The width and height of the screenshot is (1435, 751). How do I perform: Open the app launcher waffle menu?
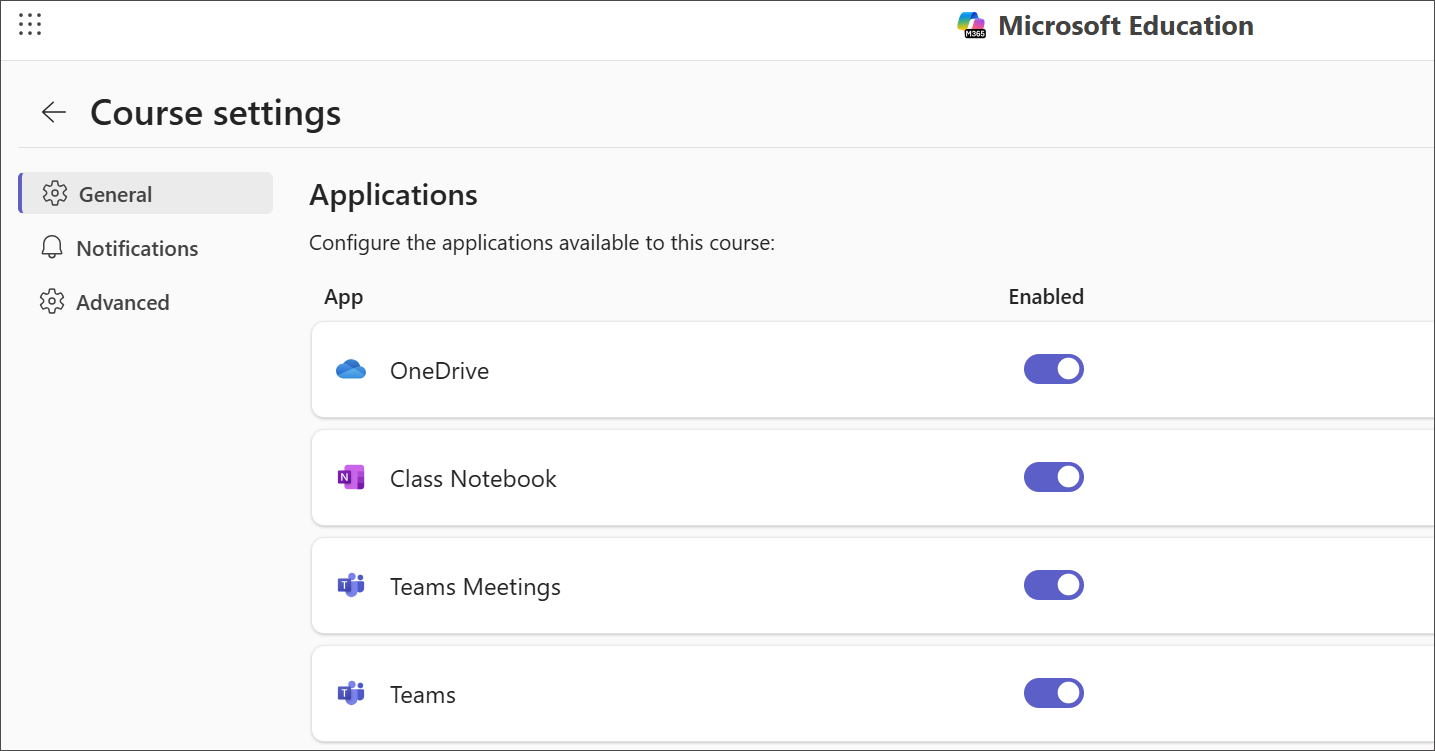point(30,24)
